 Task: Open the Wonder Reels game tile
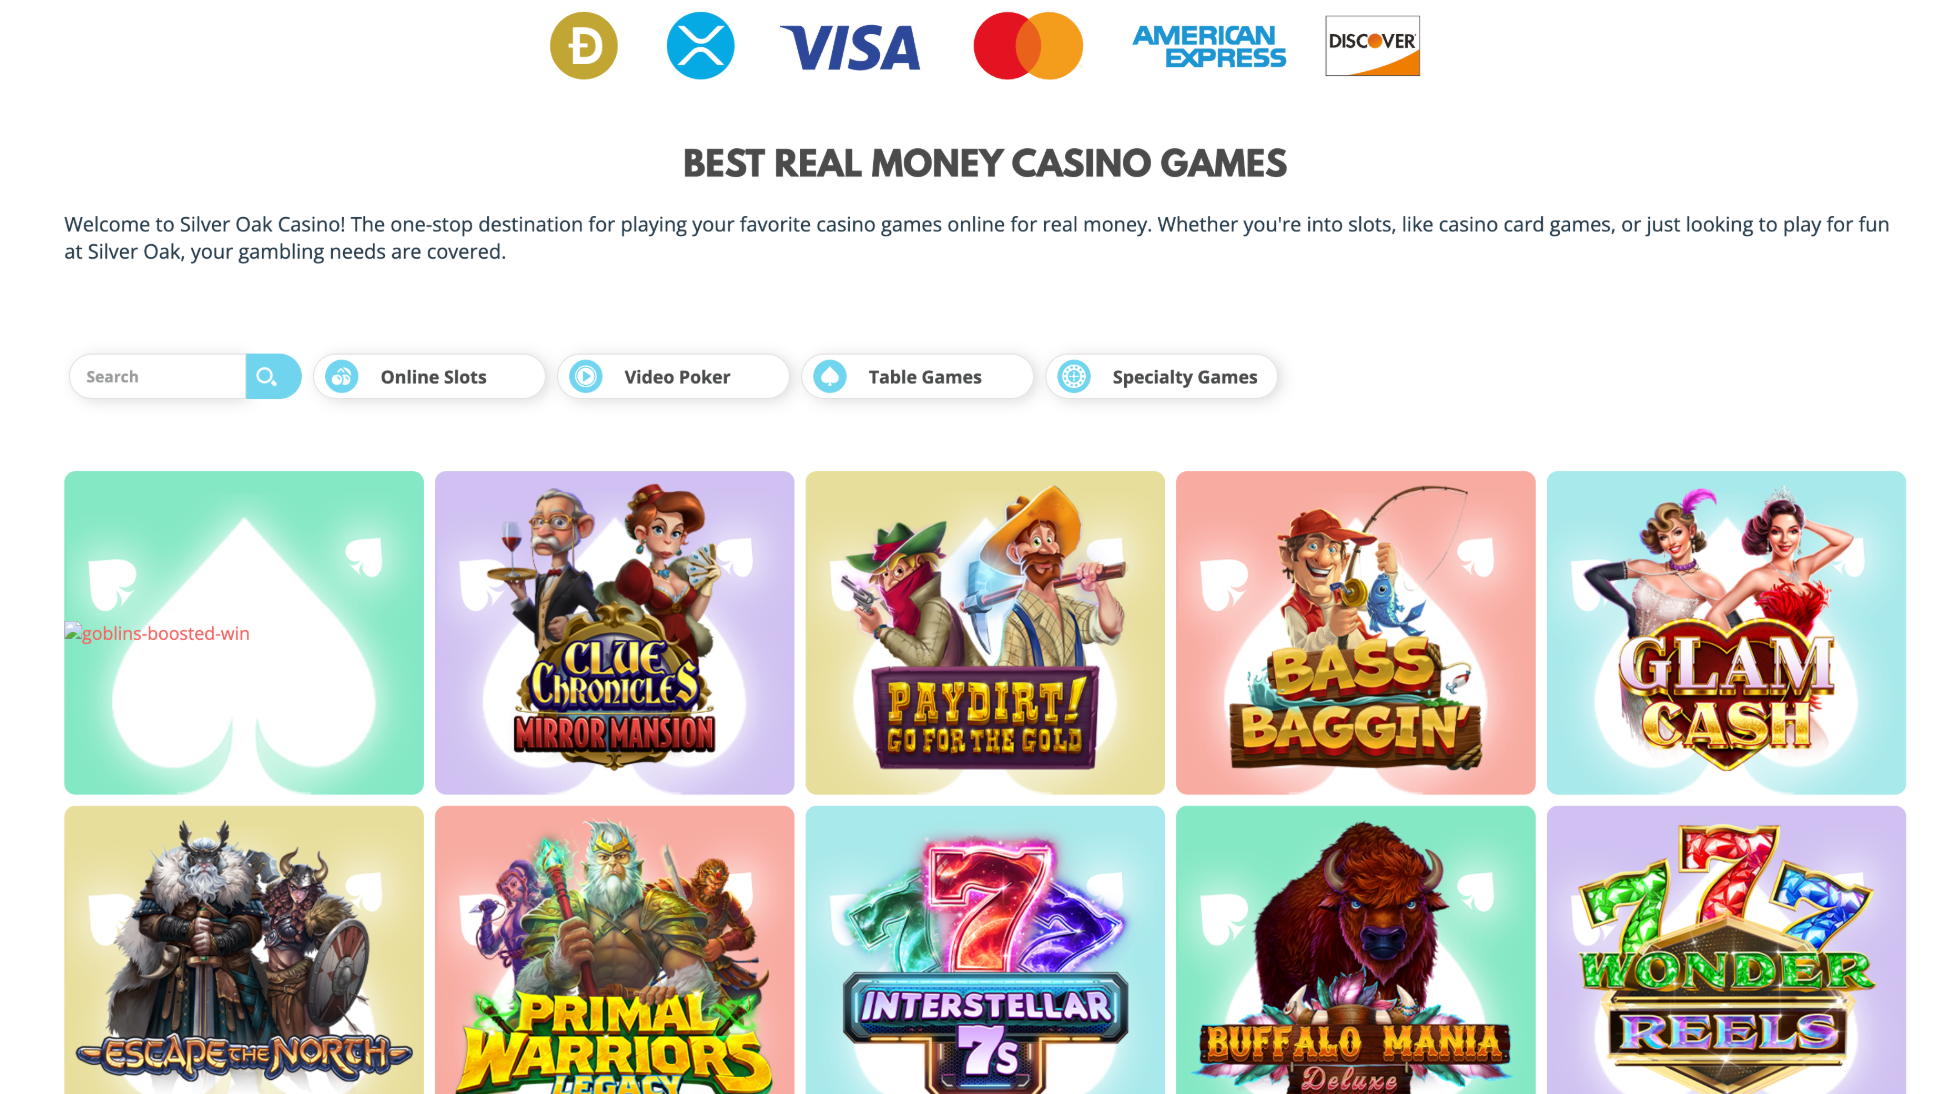[1726, 950]
